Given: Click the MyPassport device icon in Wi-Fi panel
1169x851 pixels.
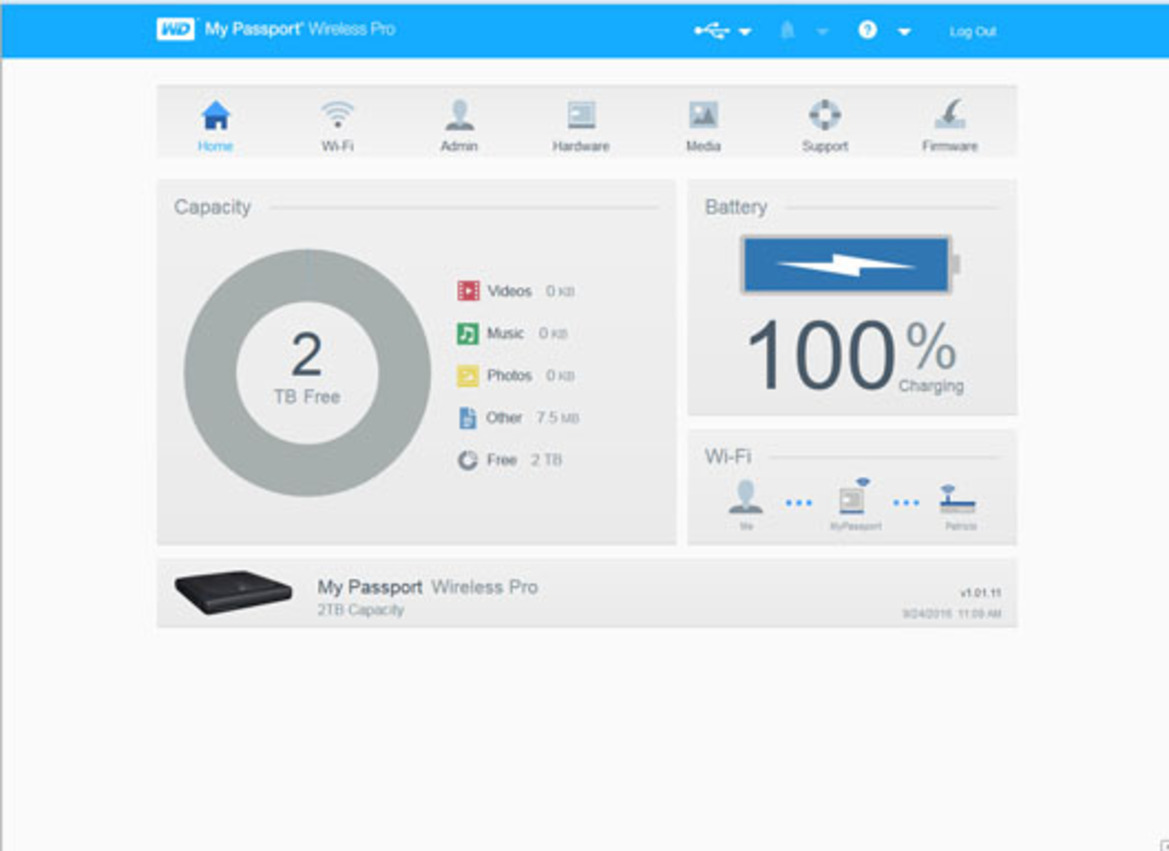Looking at the screenshot, I should 853,497.
